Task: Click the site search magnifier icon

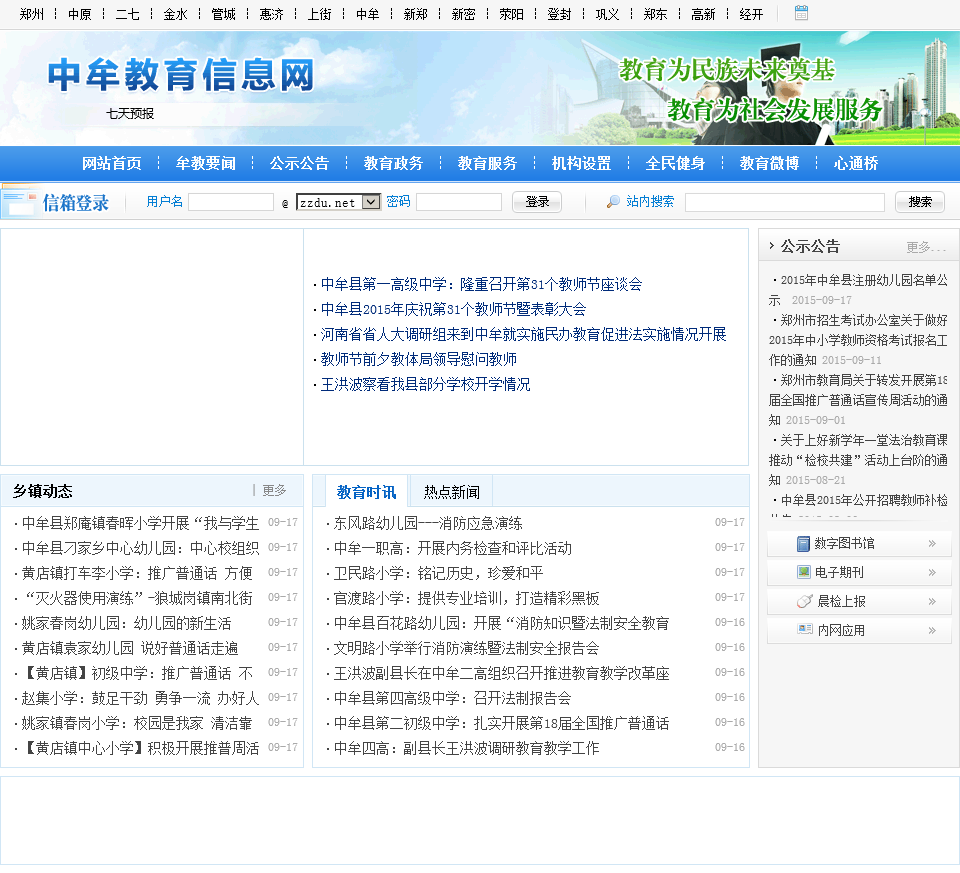Action: 613,202
